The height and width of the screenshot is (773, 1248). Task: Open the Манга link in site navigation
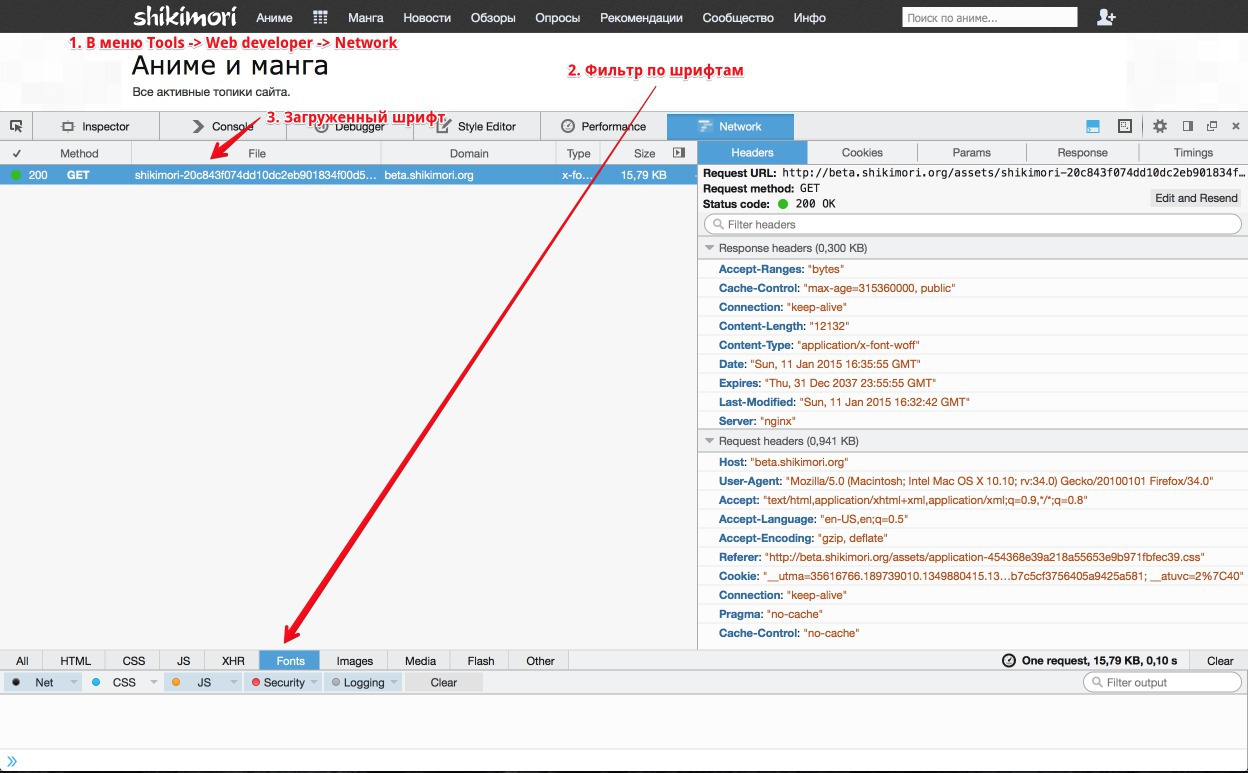pos(365,18)
